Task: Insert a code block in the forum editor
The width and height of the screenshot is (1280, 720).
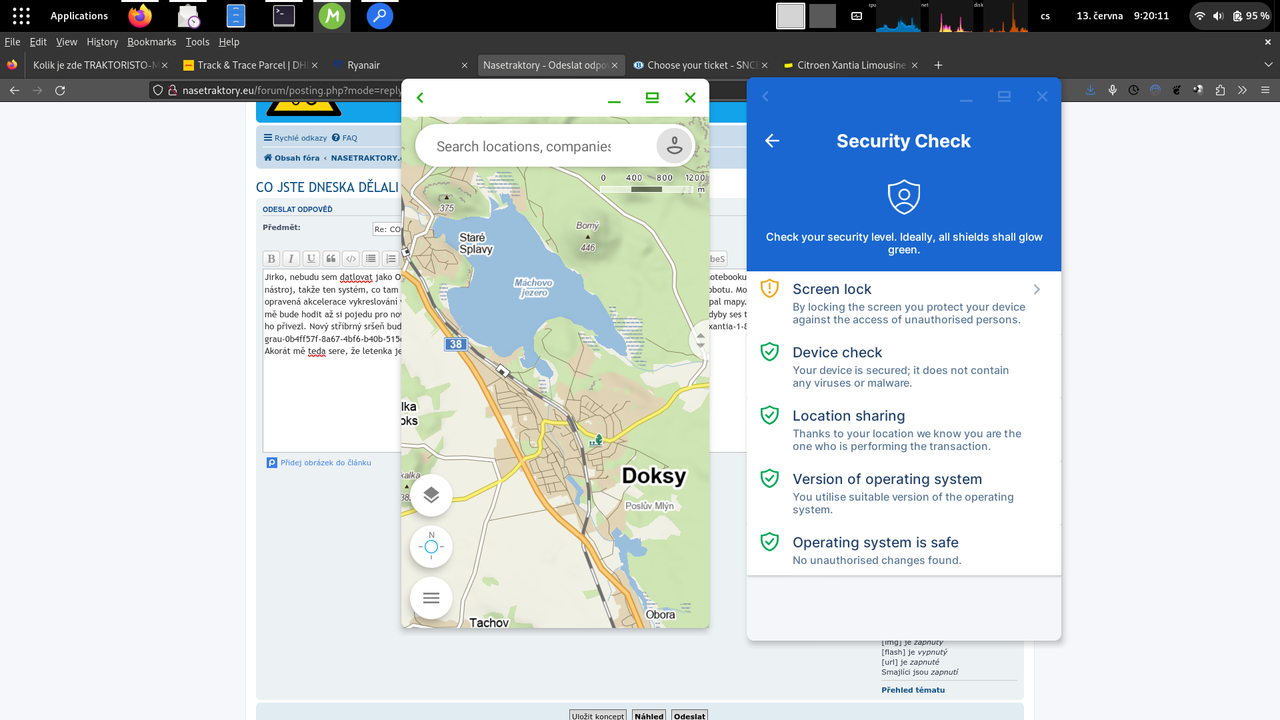Action: (350, 258)
